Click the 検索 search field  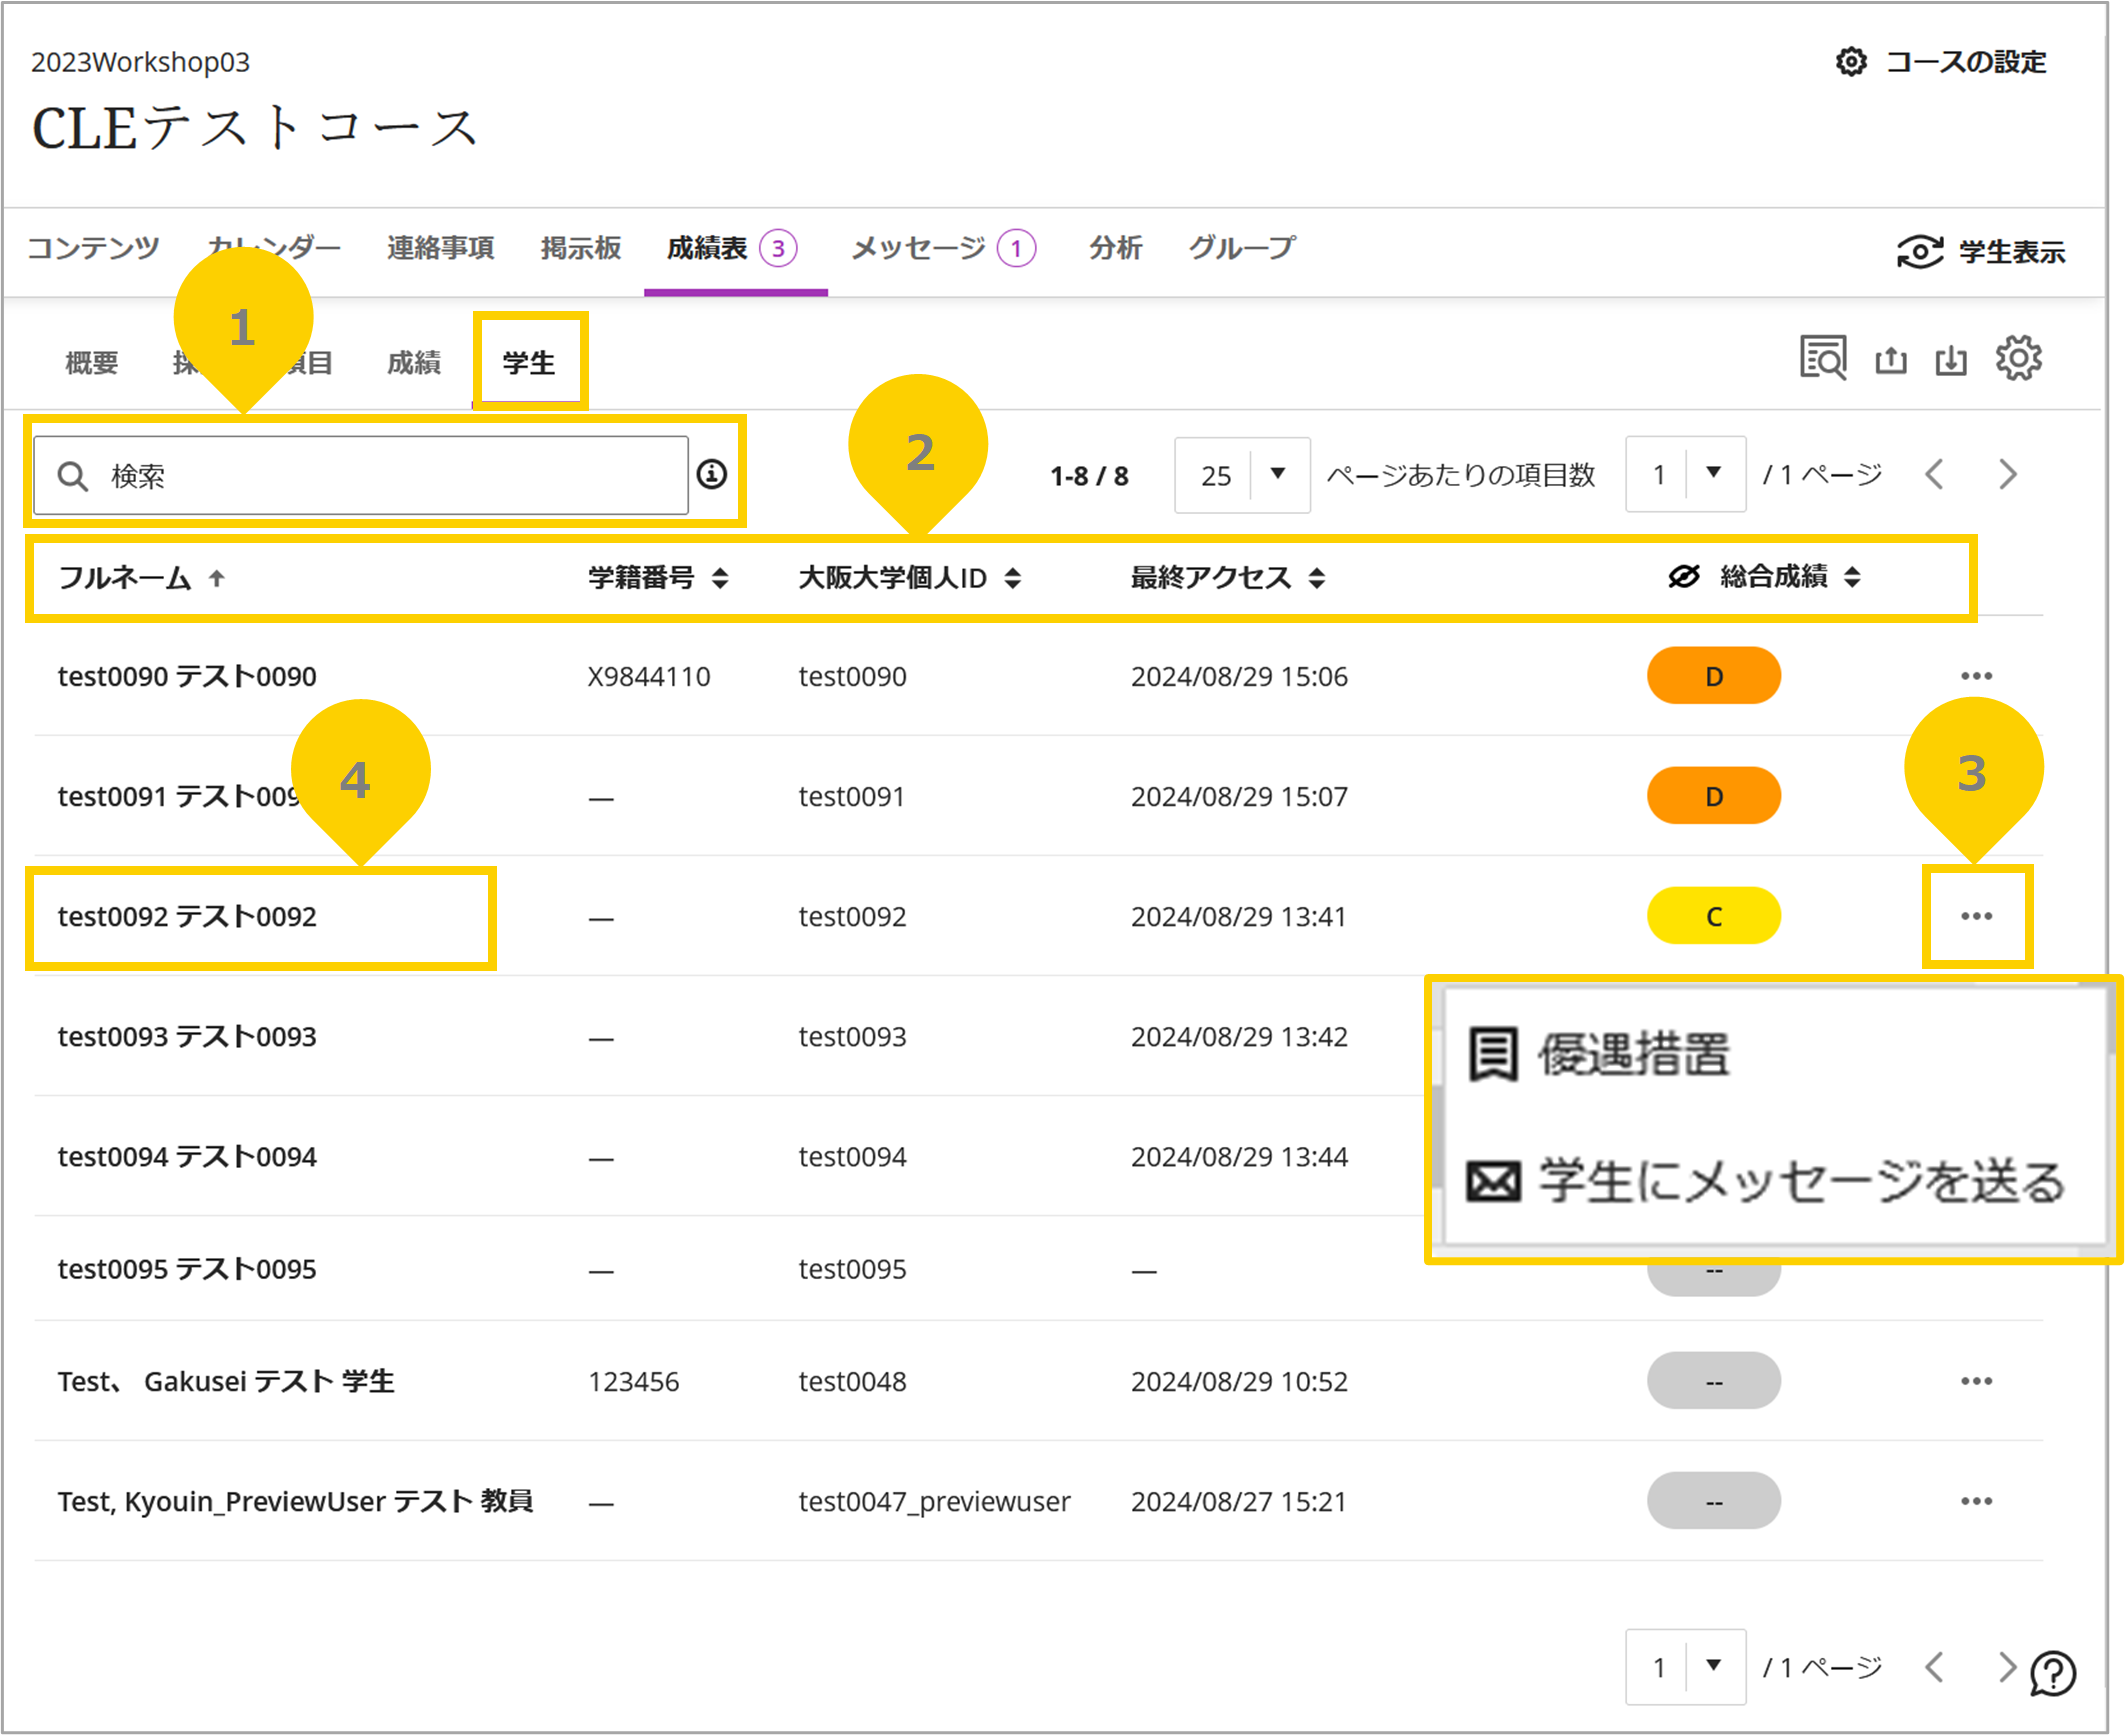361,475
